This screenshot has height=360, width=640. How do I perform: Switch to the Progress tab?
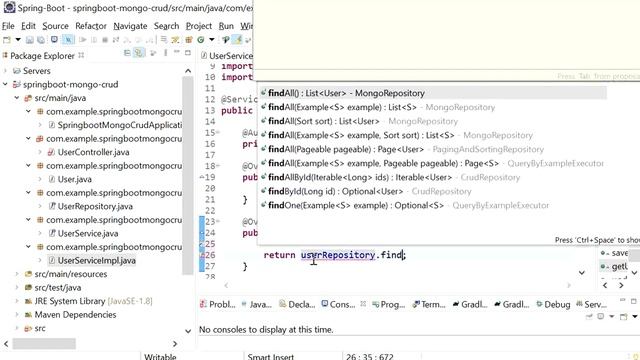pyautogui.click(x=388, y=304)
